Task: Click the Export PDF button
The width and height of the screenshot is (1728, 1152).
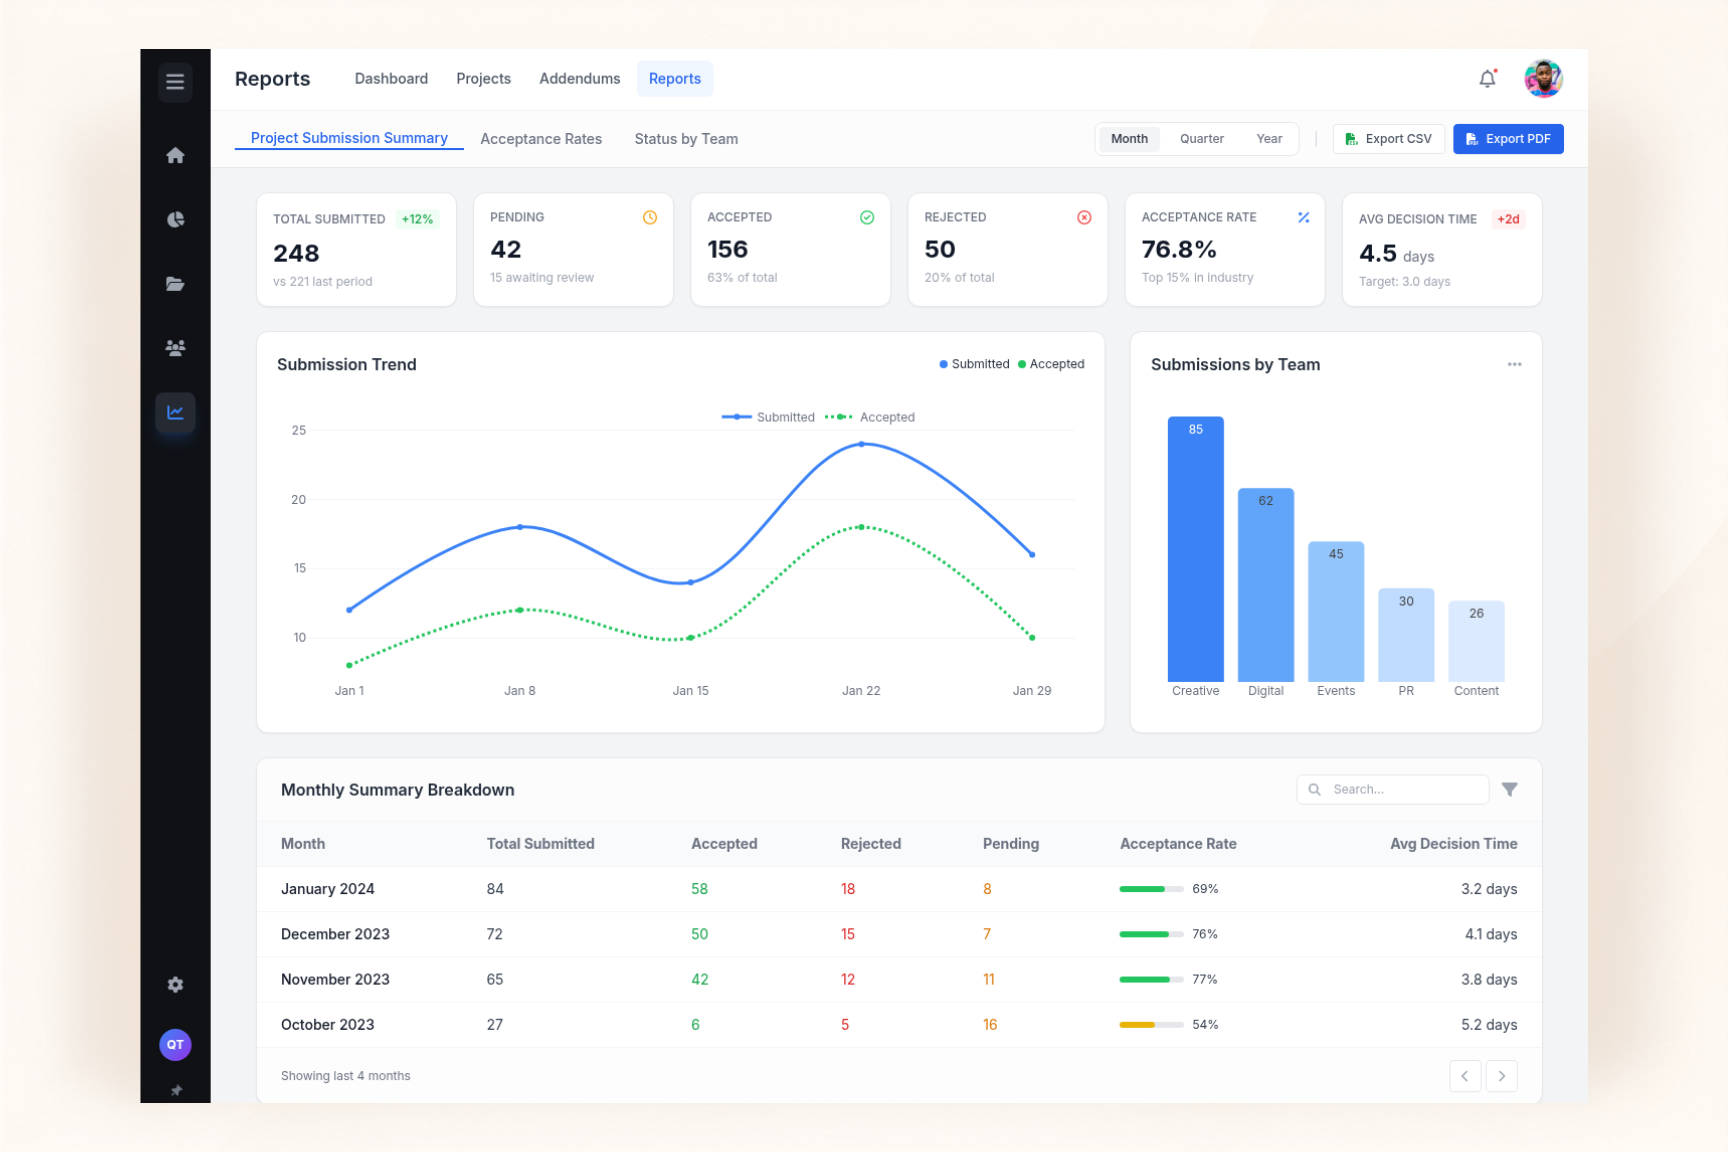Action: (1508, 139)
